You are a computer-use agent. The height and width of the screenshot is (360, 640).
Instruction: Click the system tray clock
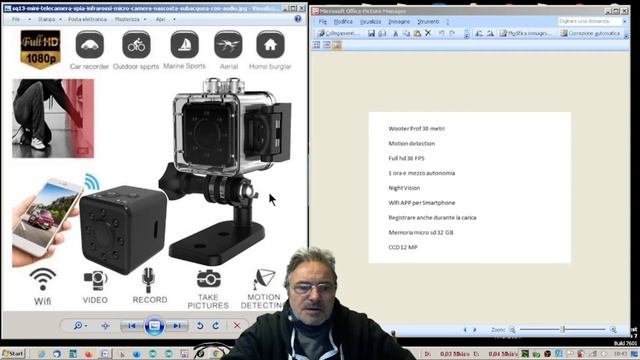pos(620,354)
